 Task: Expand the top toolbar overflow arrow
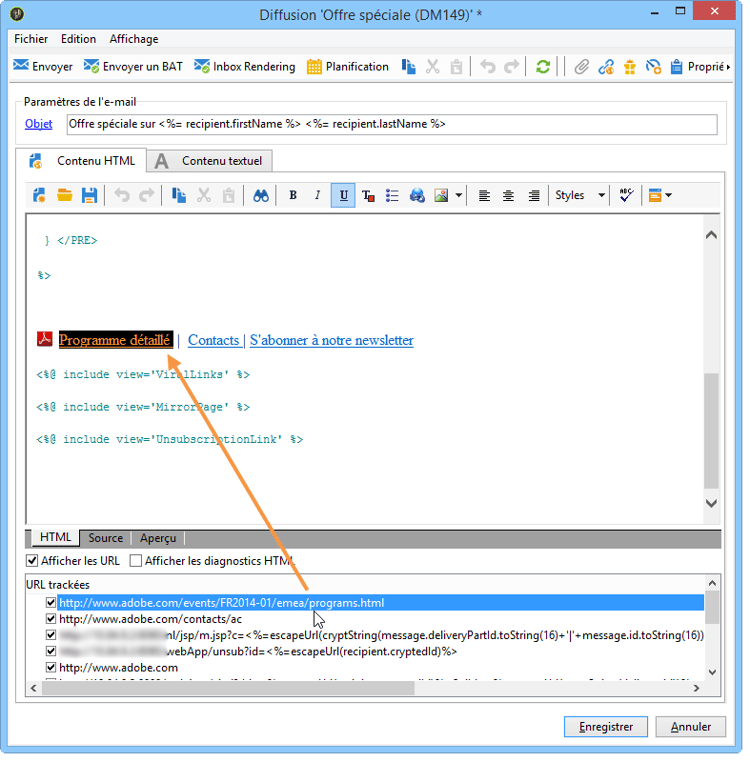click(x=728, y=67)
